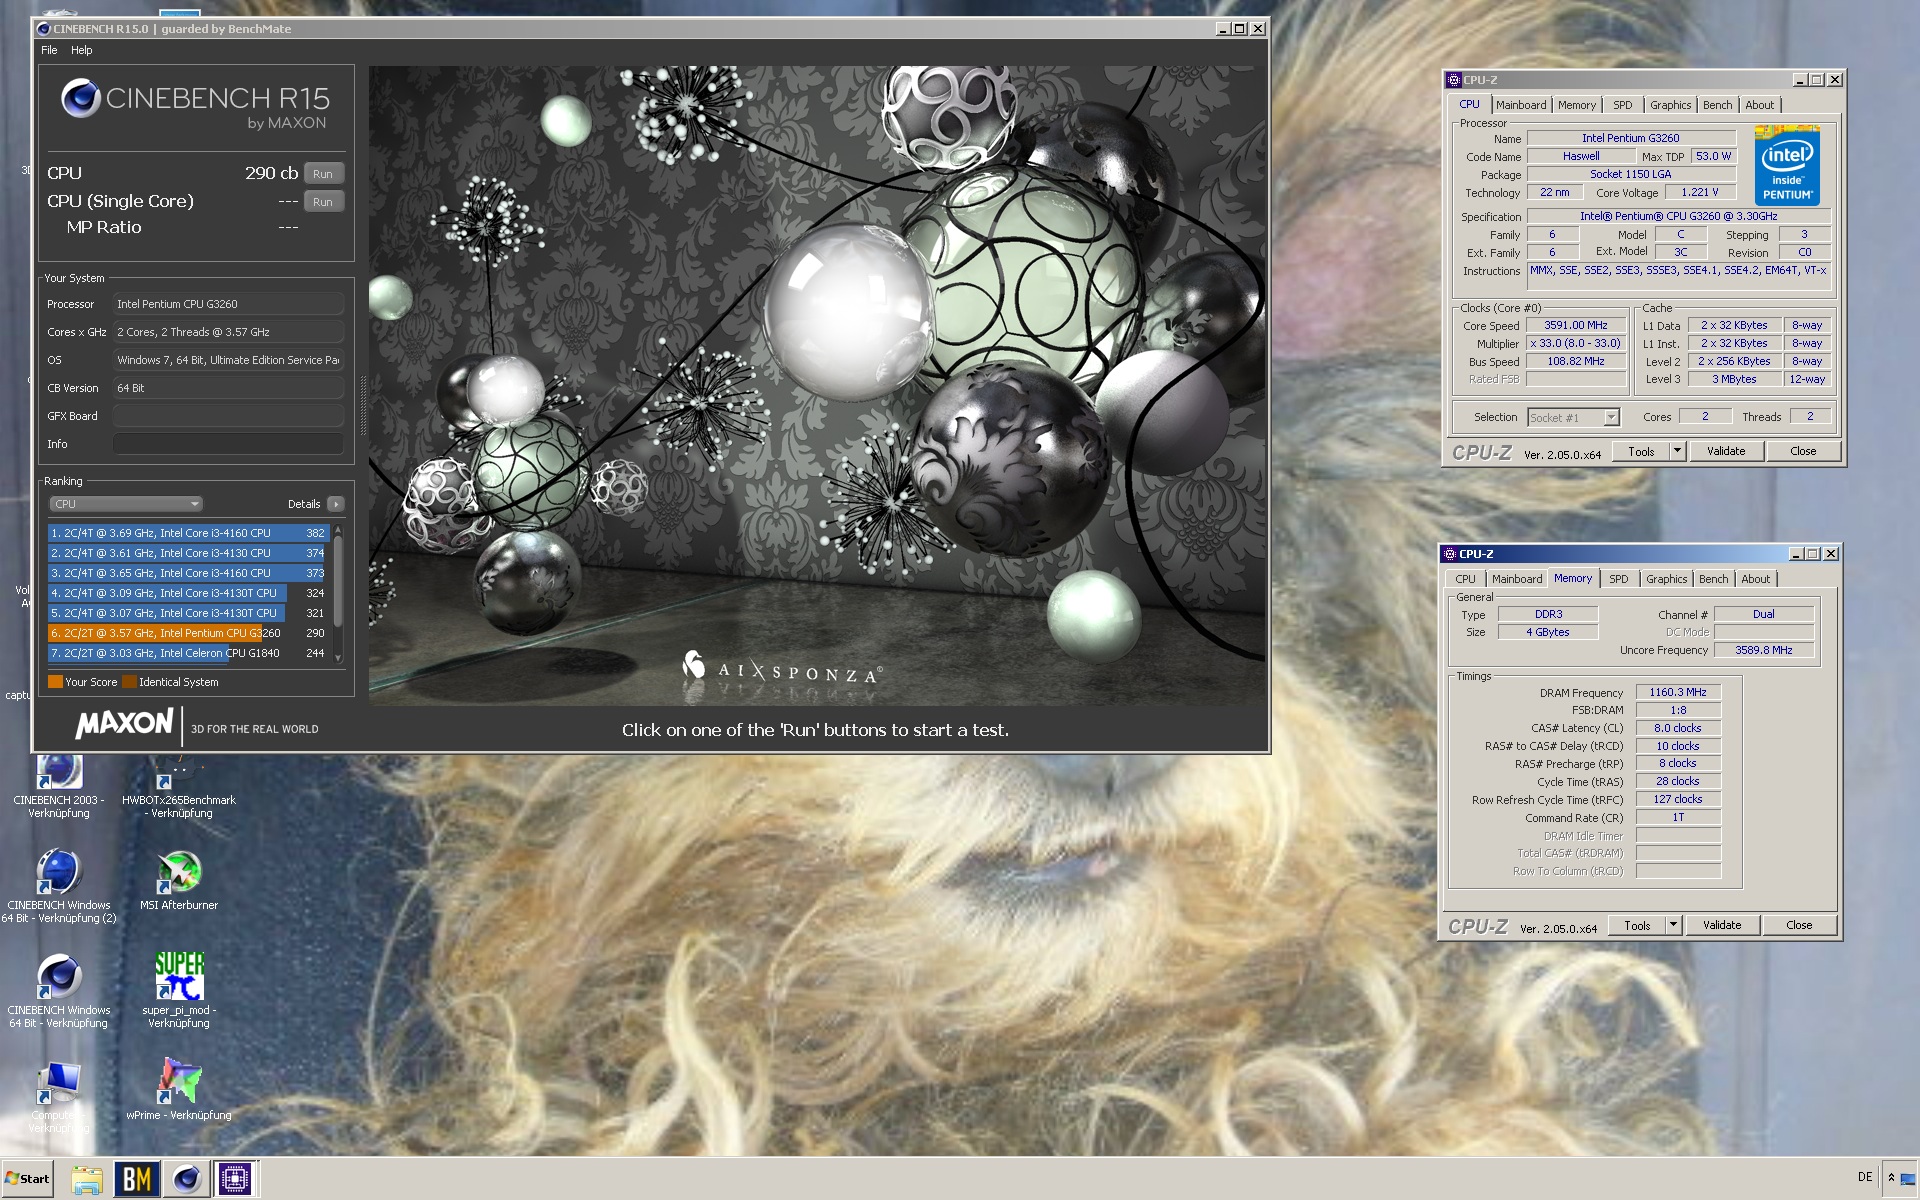The image size is (1920, 1200).
Task: Open About tab in upper CPU-Z
Action: [x=1760, y=105]
